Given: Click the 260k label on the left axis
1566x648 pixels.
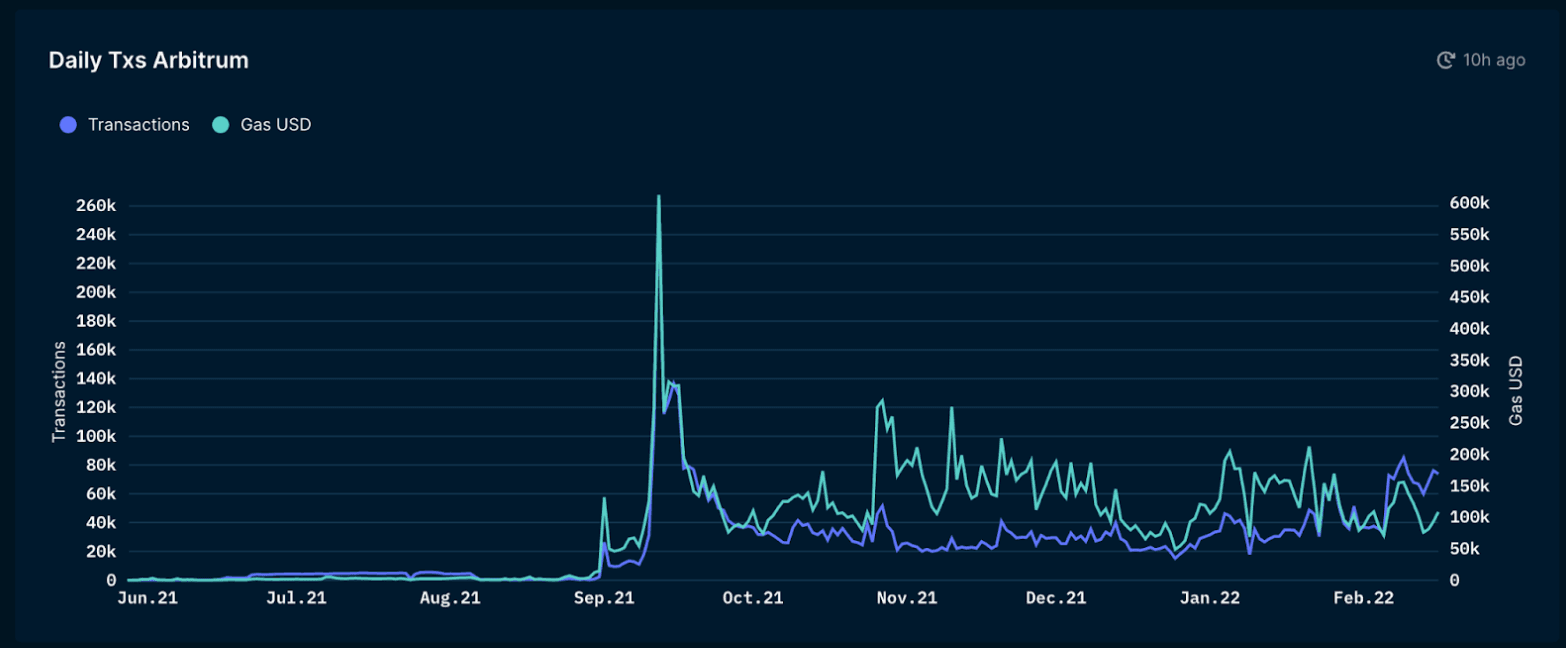Looking at the screenshot, I should [x=97, y=206].
